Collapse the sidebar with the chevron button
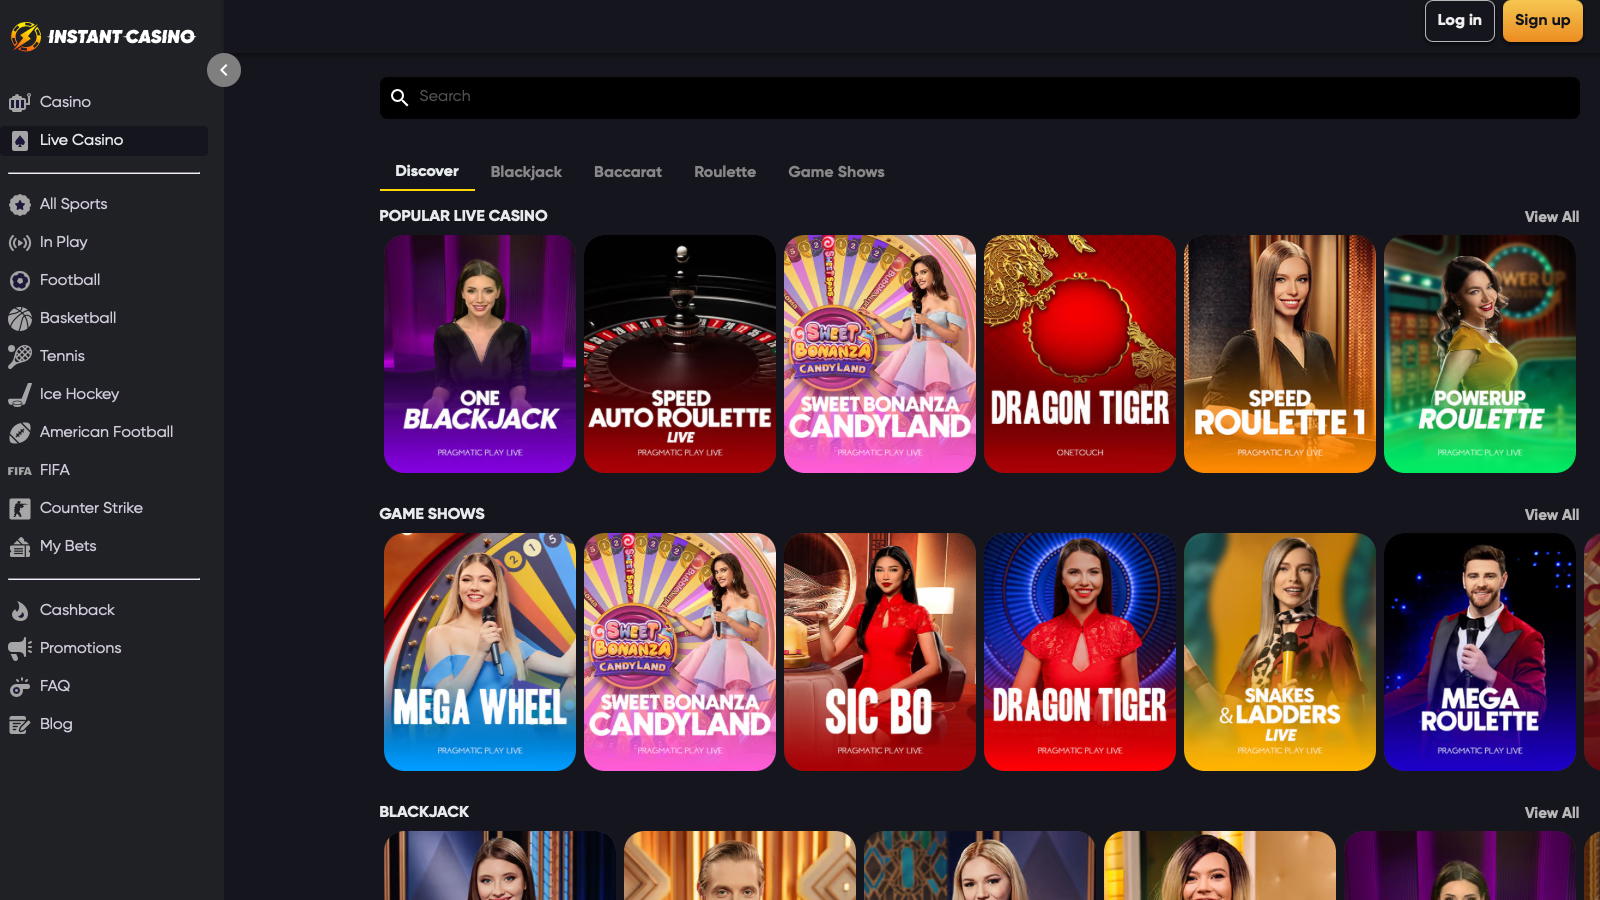 point(224,70)
